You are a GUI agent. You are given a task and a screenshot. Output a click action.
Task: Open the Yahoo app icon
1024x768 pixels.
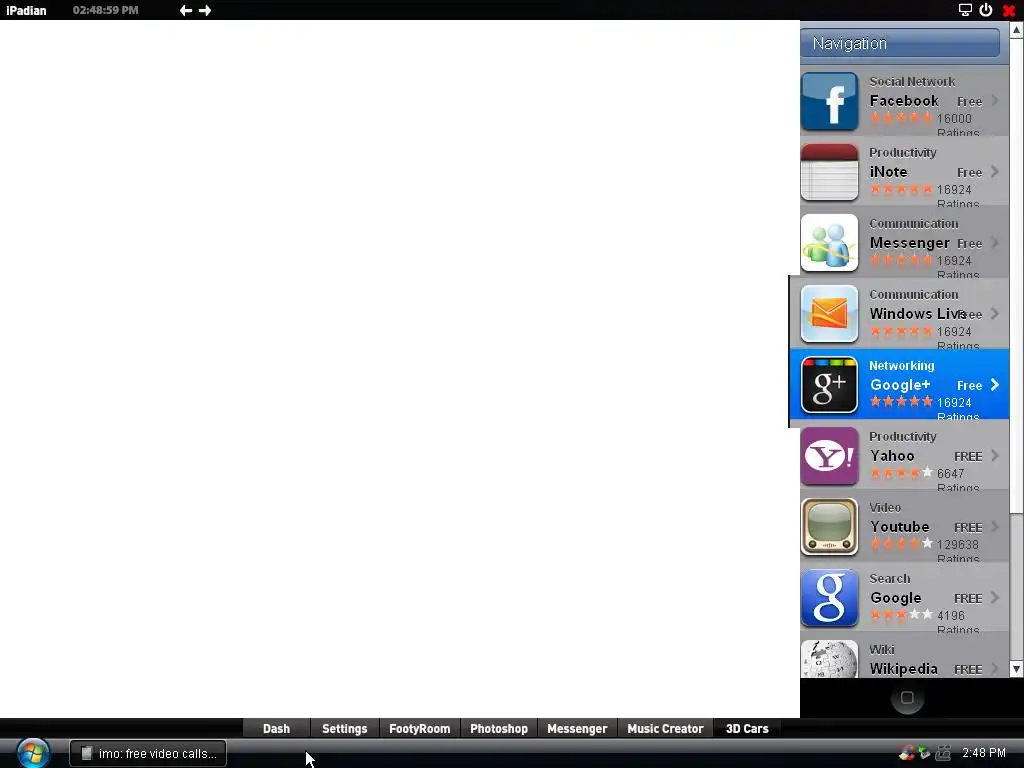tap(829, 456)
